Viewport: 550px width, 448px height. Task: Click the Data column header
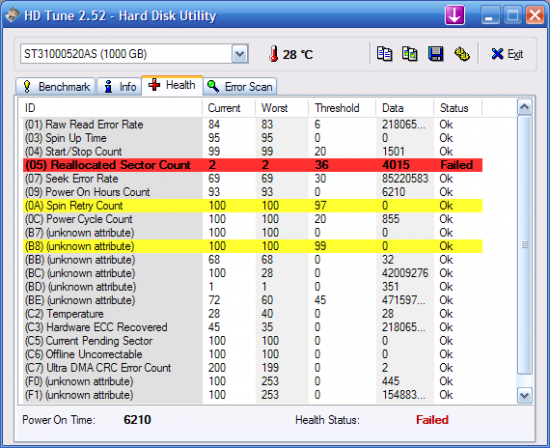tap(404, 108)
